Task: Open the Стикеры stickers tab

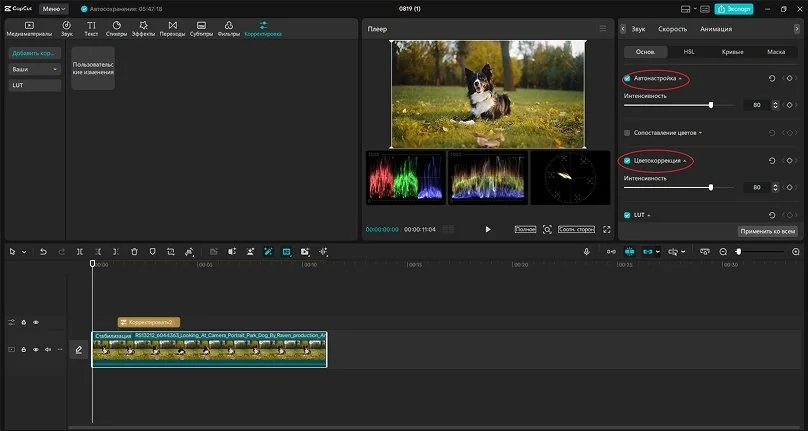Action: (x=116, y=29)
